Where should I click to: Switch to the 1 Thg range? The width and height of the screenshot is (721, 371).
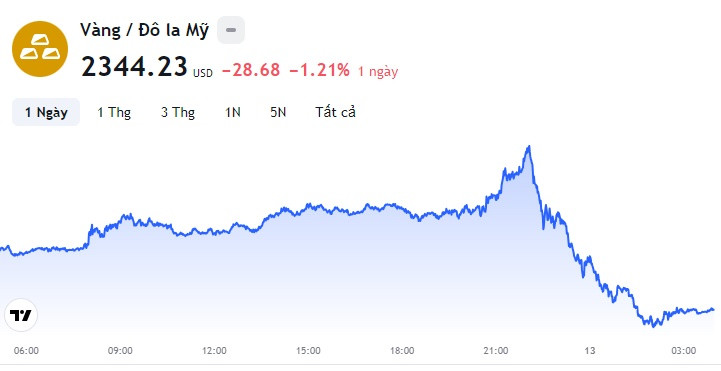114,112
